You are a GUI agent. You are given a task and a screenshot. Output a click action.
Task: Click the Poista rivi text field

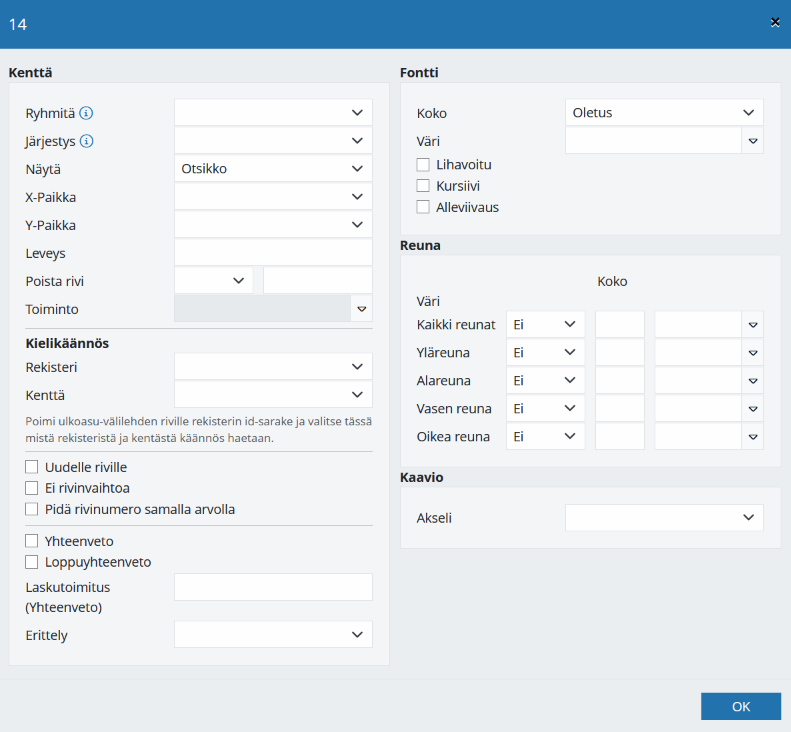click(318, 280)
